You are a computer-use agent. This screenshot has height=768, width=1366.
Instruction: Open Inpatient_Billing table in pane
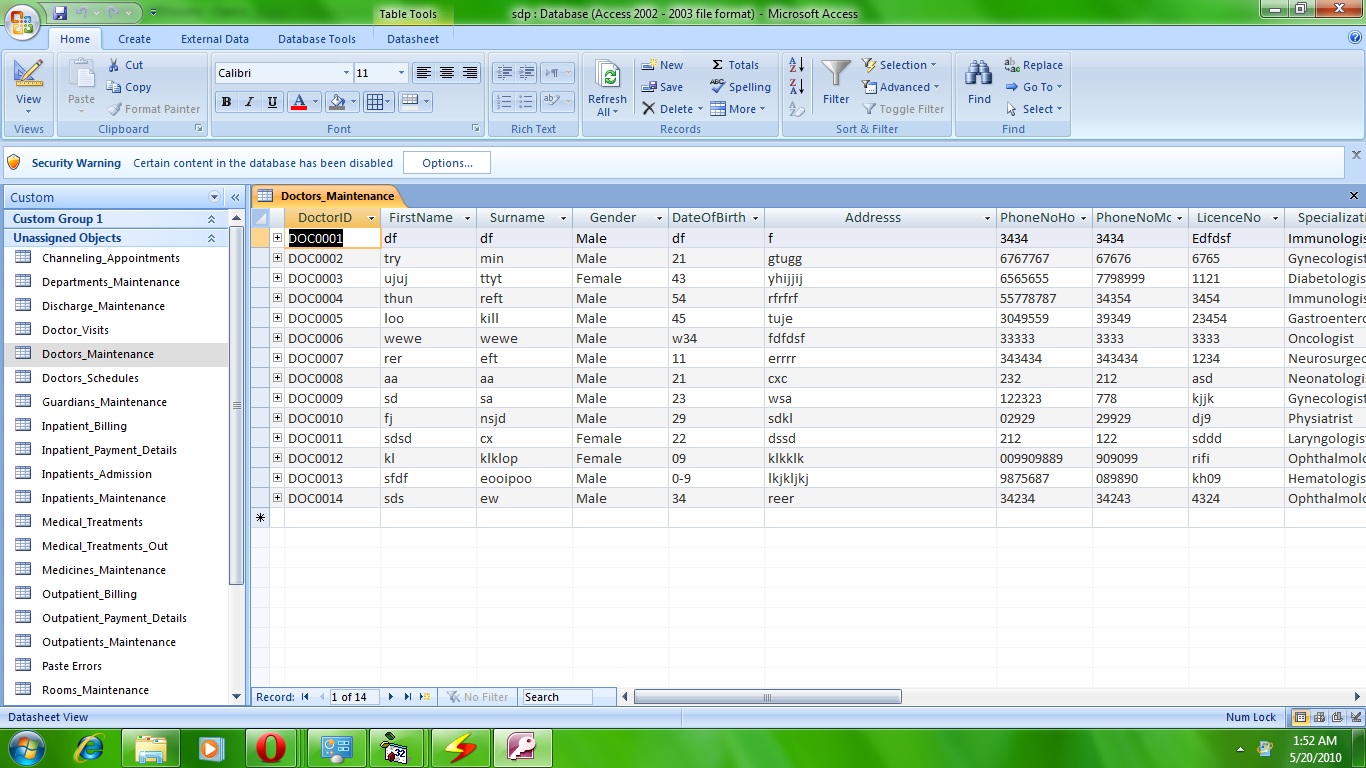84,426
